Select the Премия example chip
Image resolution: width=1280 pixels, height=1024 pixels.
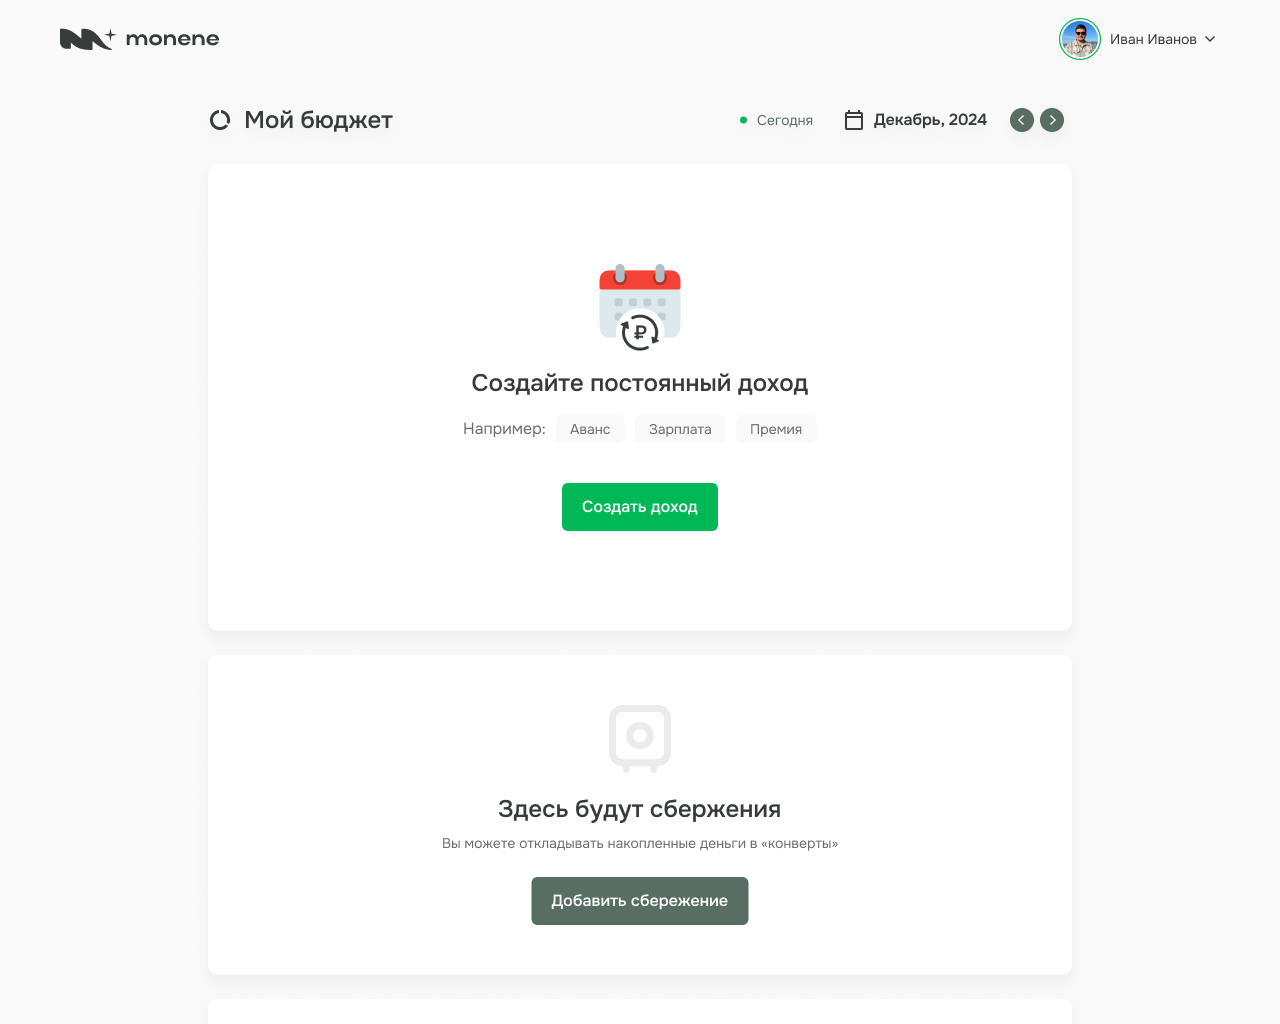[x=776, y=429]
